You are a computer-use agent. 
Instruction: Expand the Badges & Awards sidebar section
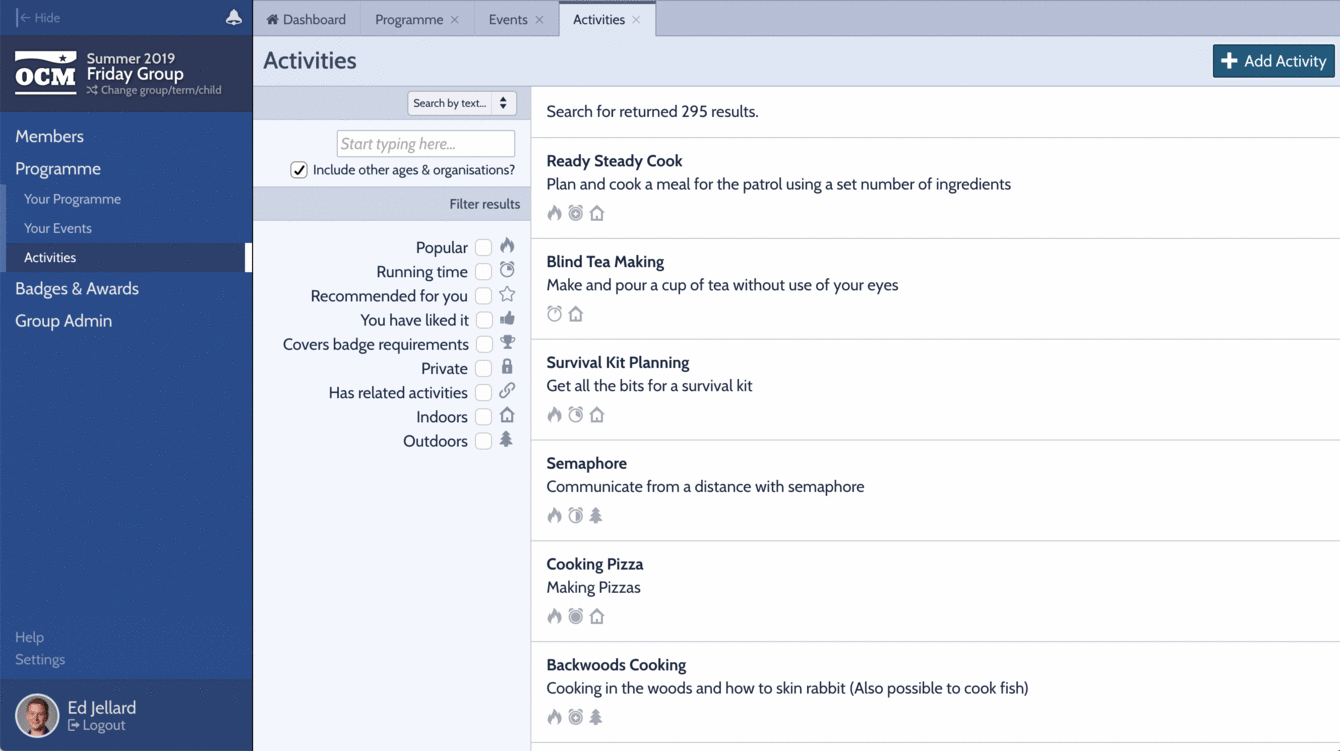pos(77,289)
